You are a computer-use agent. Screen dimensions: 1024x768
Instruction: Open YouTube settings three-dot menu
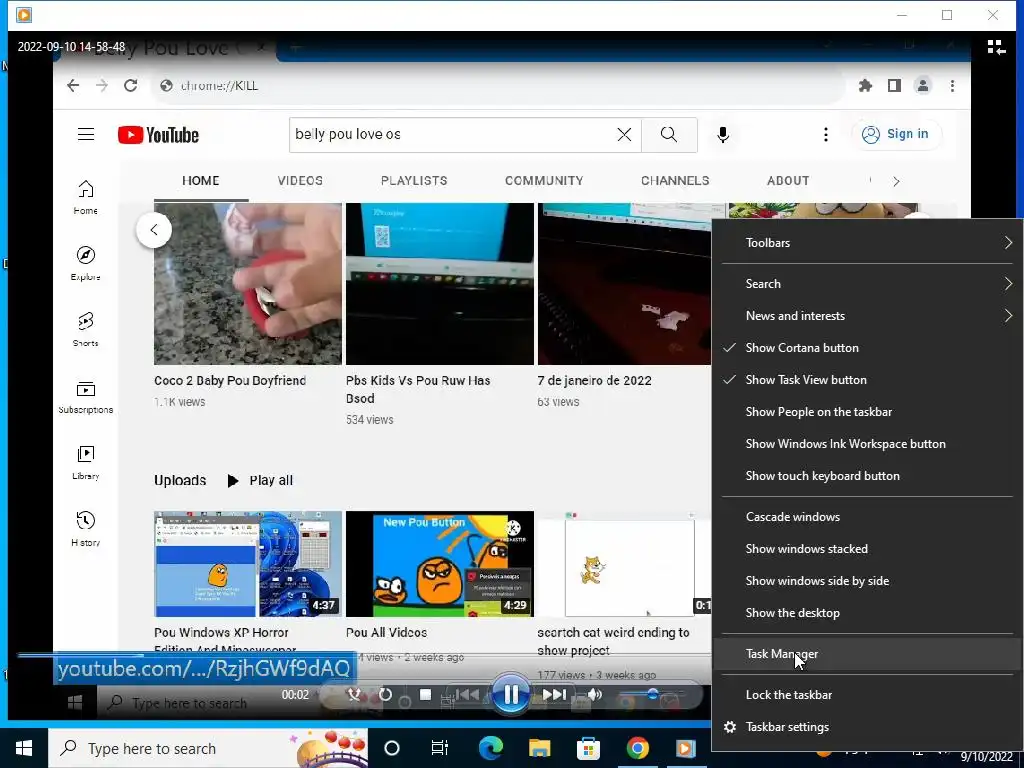pyautogui.click(x=826, y=135)
